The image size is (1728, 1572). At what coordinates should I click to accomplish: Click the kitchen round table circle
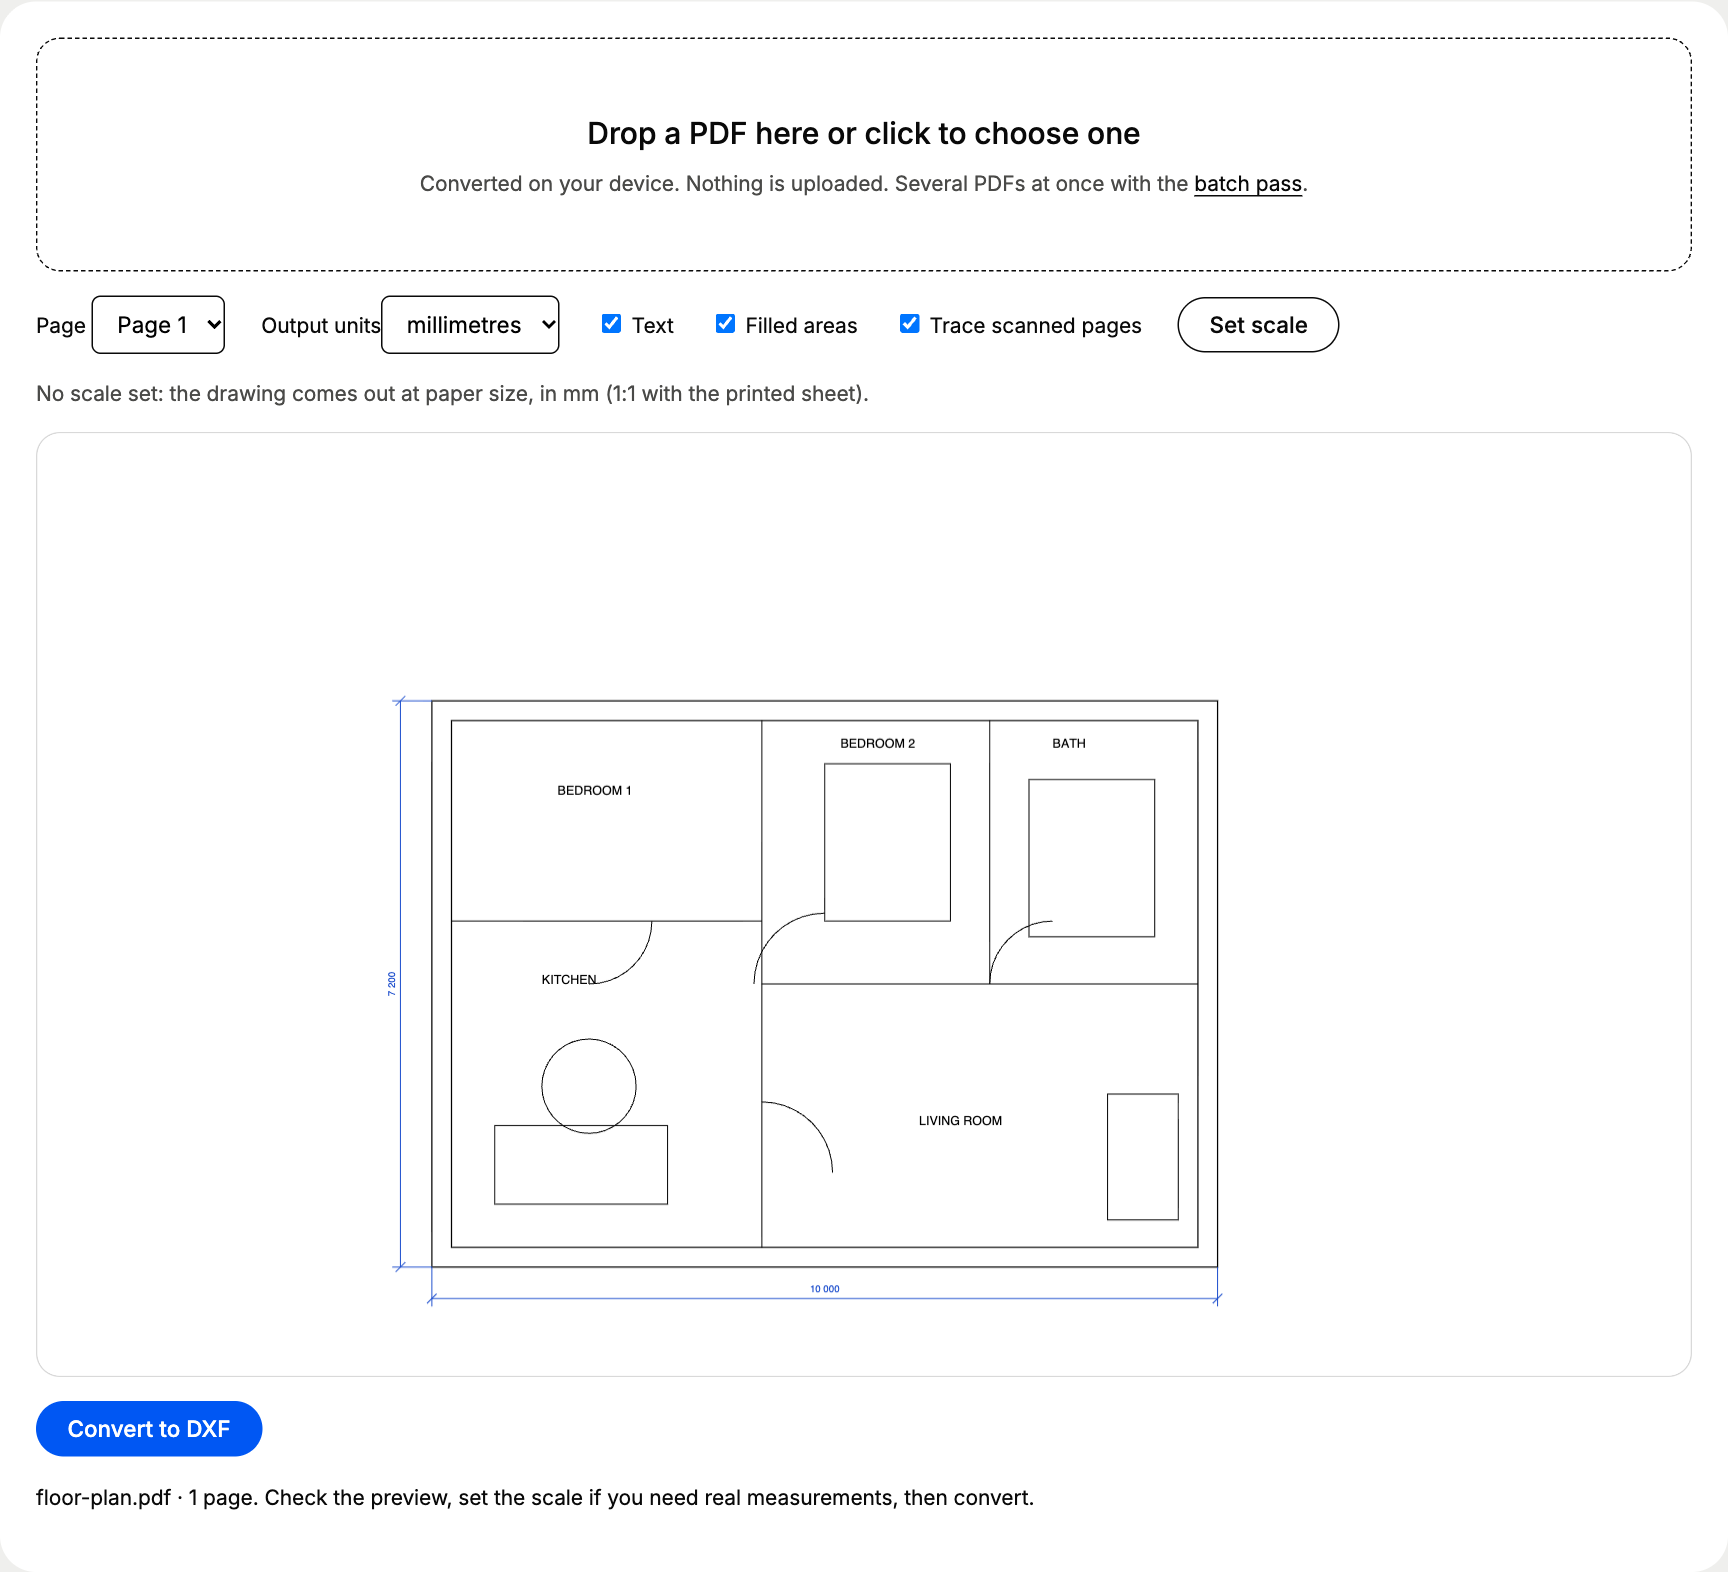[x=589, y=1086]
